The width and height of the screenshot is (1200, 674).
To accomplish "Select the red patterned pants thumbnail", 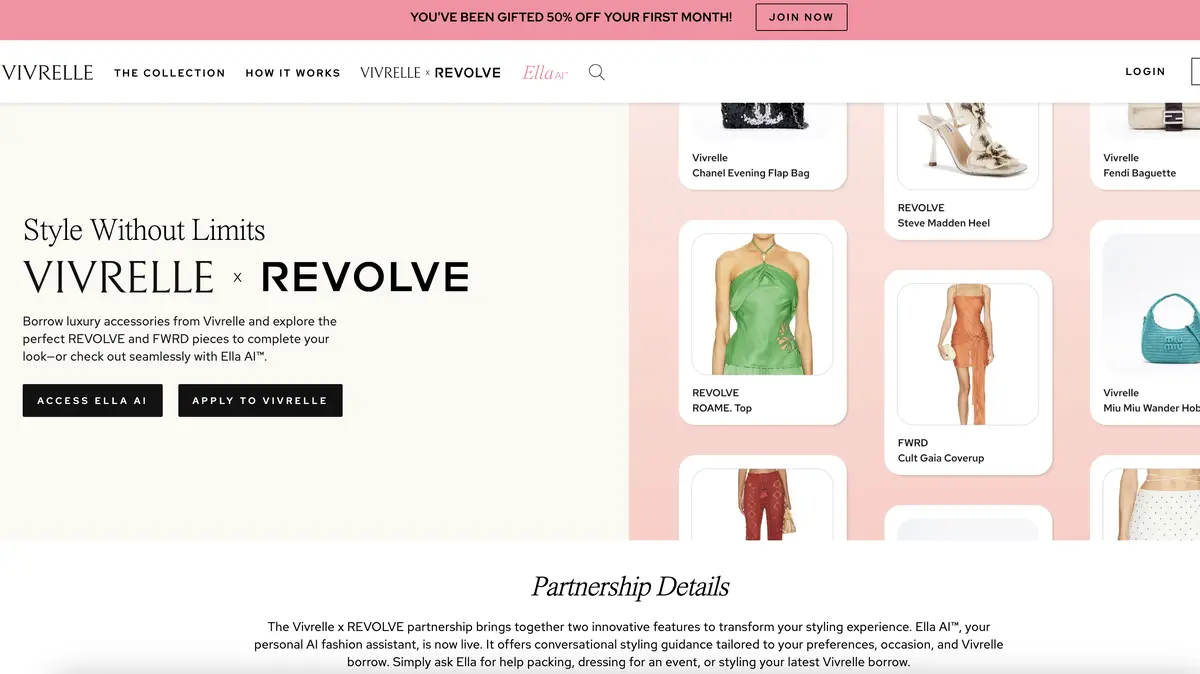I will click(762, 505).
